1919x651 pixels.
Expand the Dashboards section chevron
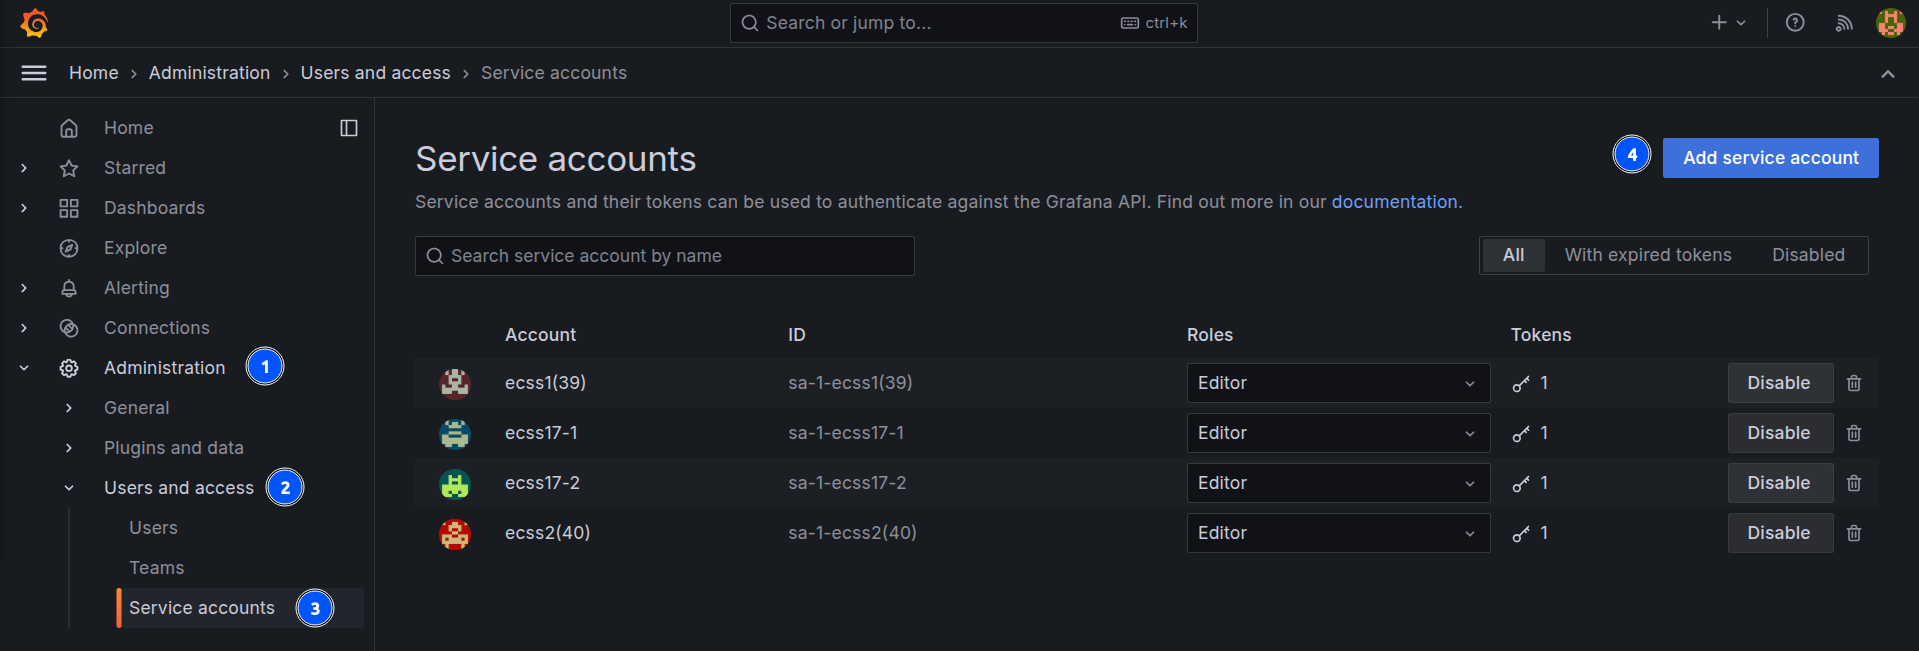pos(24,208)
